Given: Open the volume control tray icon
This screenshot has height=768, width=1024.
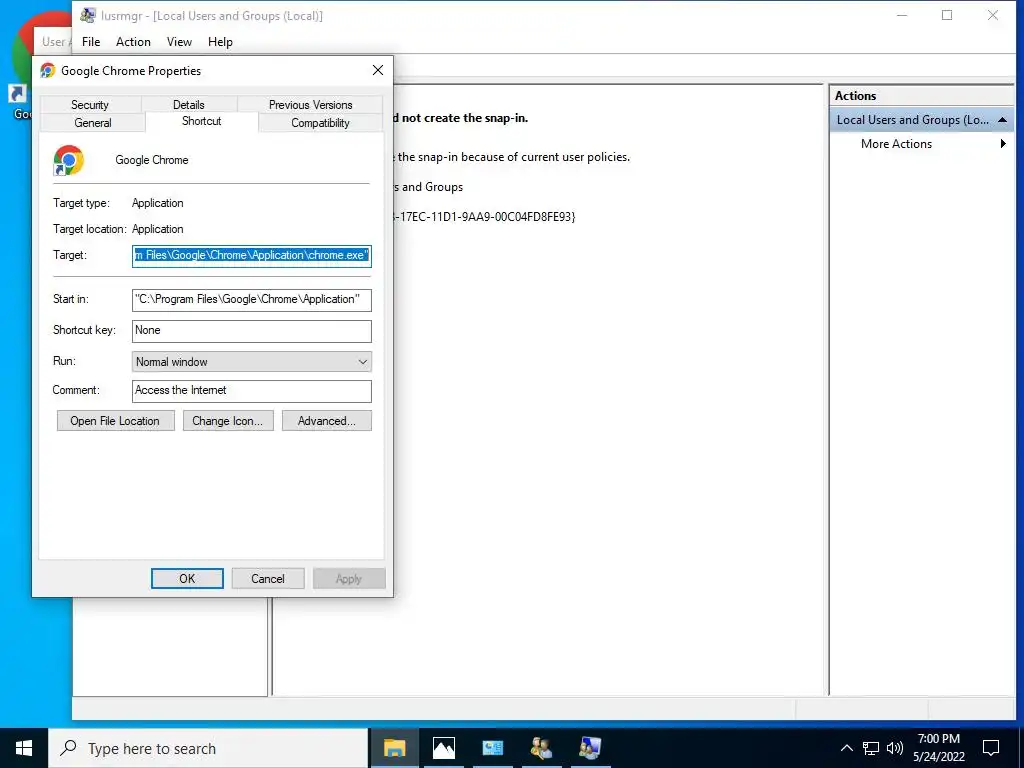Looking at the screenshot, I should click(895, 748).
